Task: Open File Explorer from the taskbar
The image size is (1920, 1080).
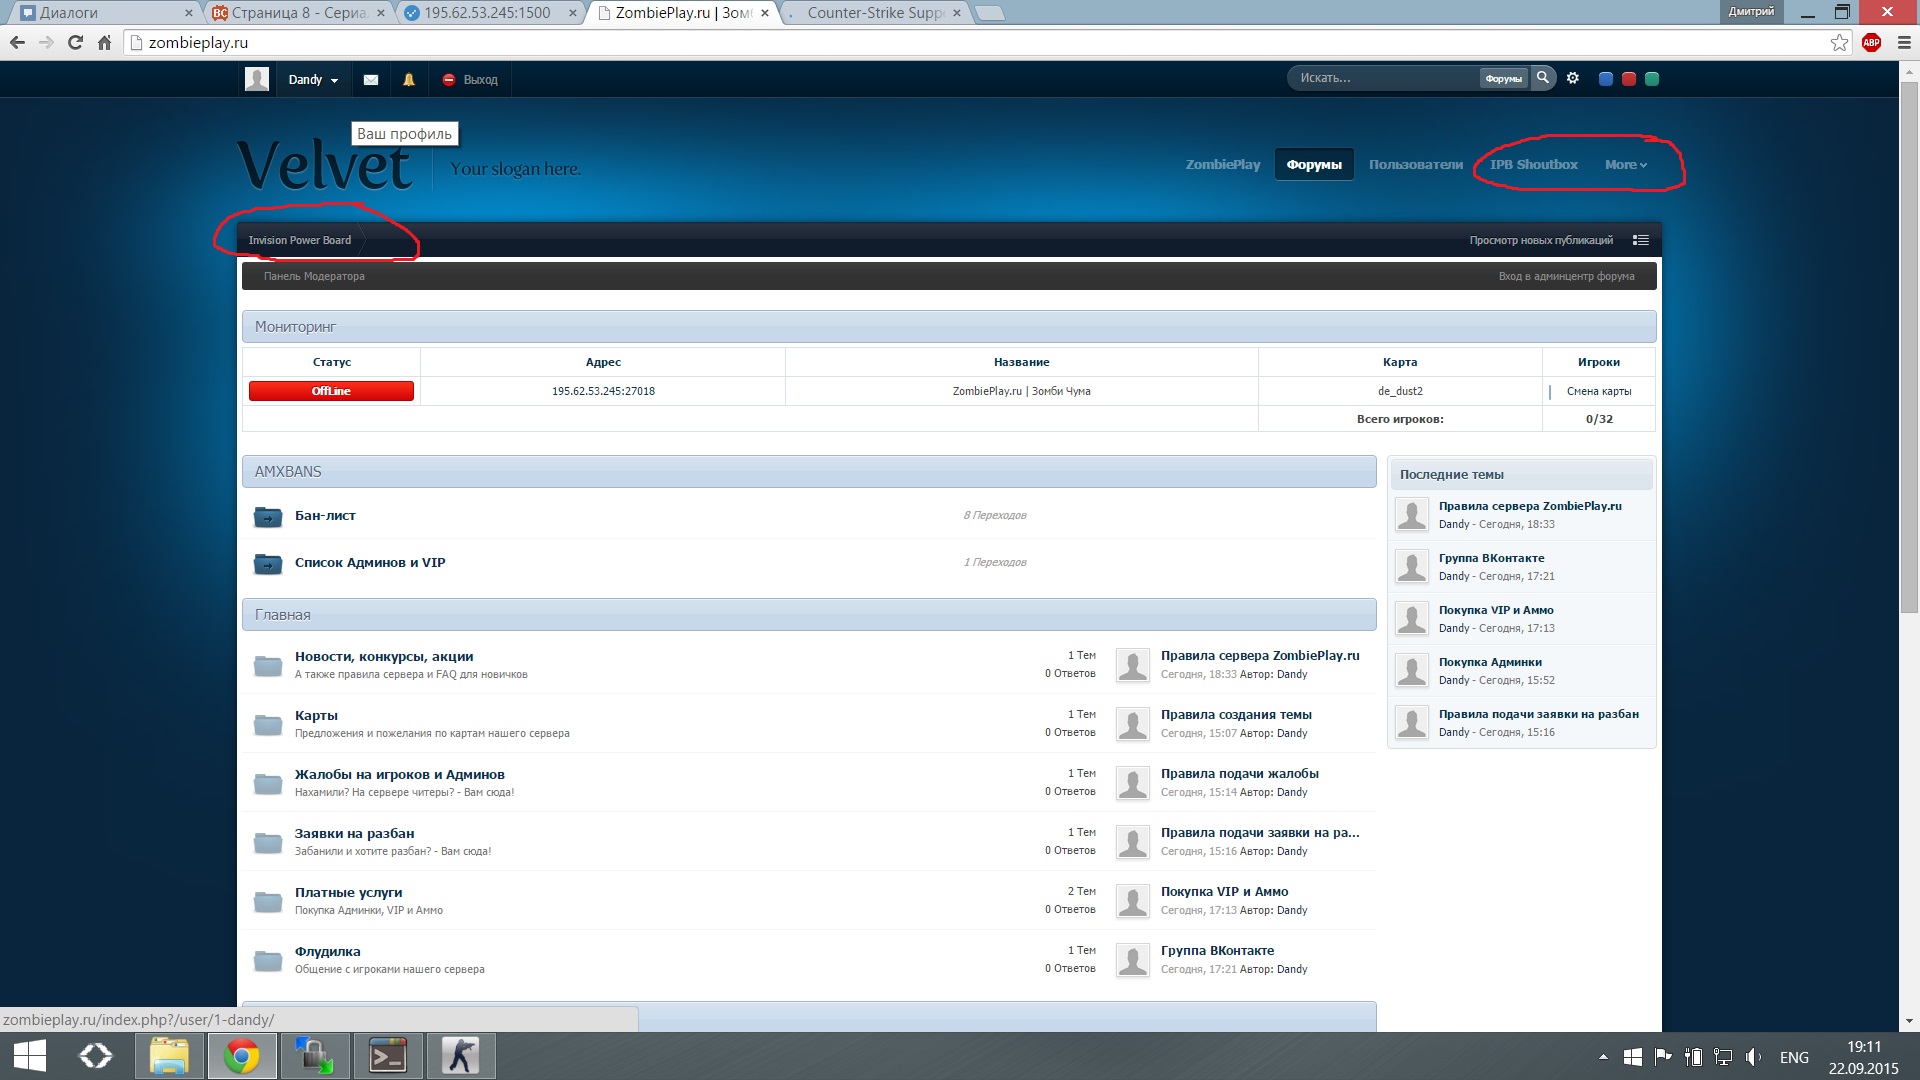Action: point(169,1056)
